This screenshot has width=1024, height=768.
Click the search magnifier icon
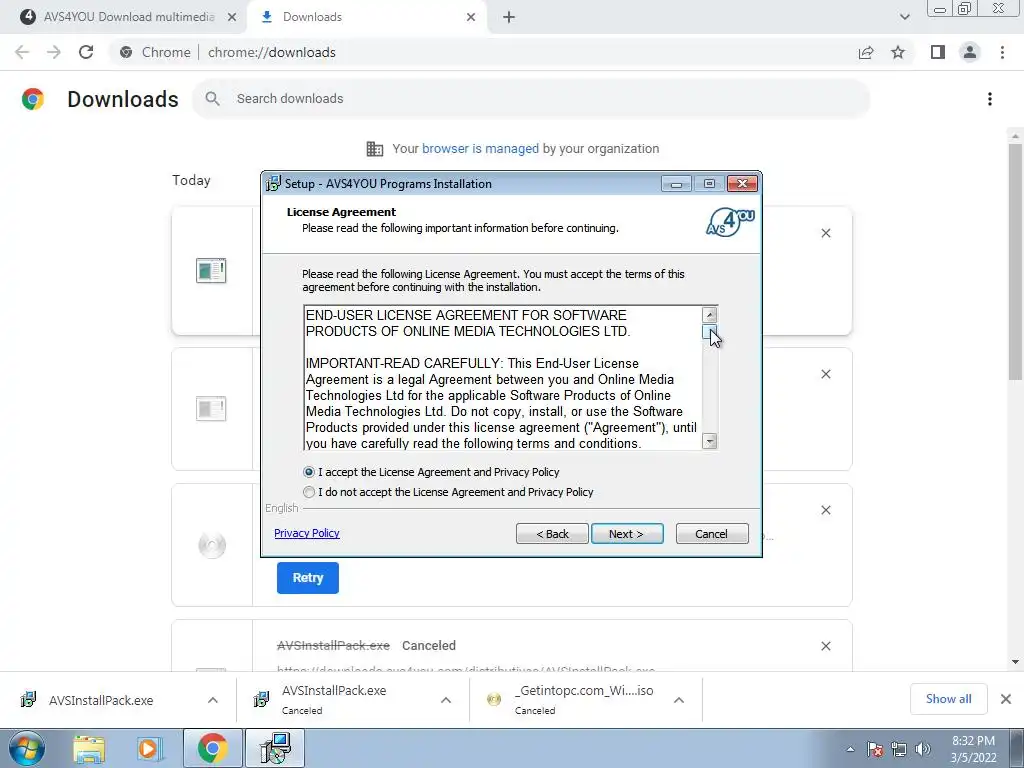click(x=212, y=99)
